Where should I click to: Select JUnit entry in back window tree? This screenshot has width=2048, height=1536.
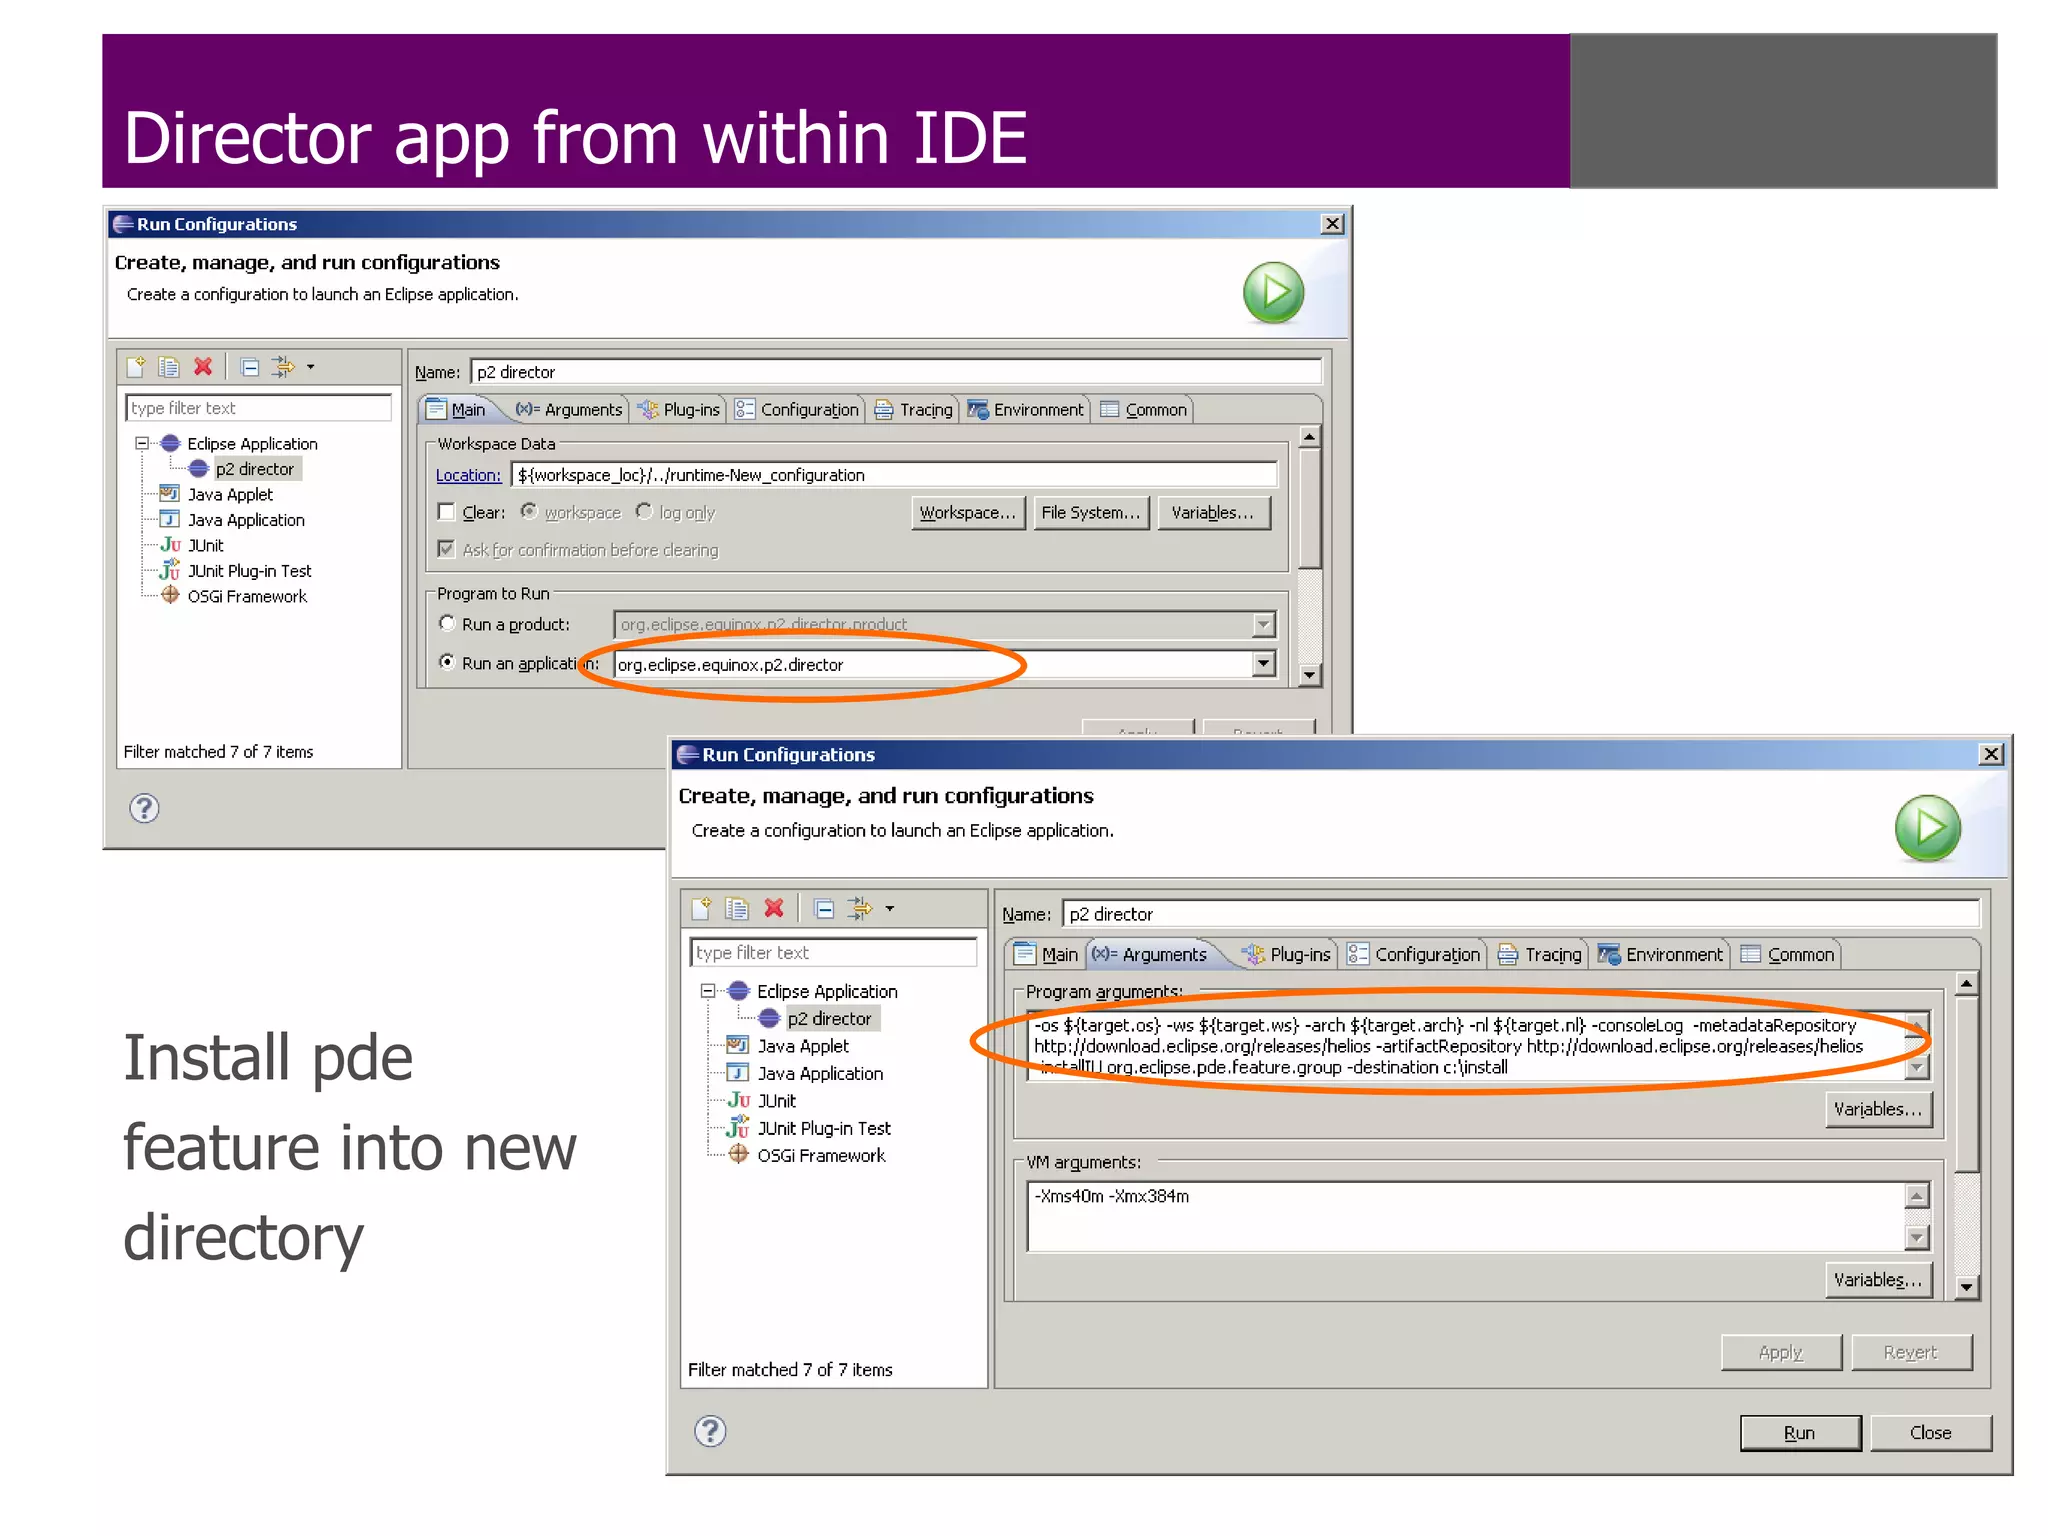pyautogui.click(x=206, y=545)
